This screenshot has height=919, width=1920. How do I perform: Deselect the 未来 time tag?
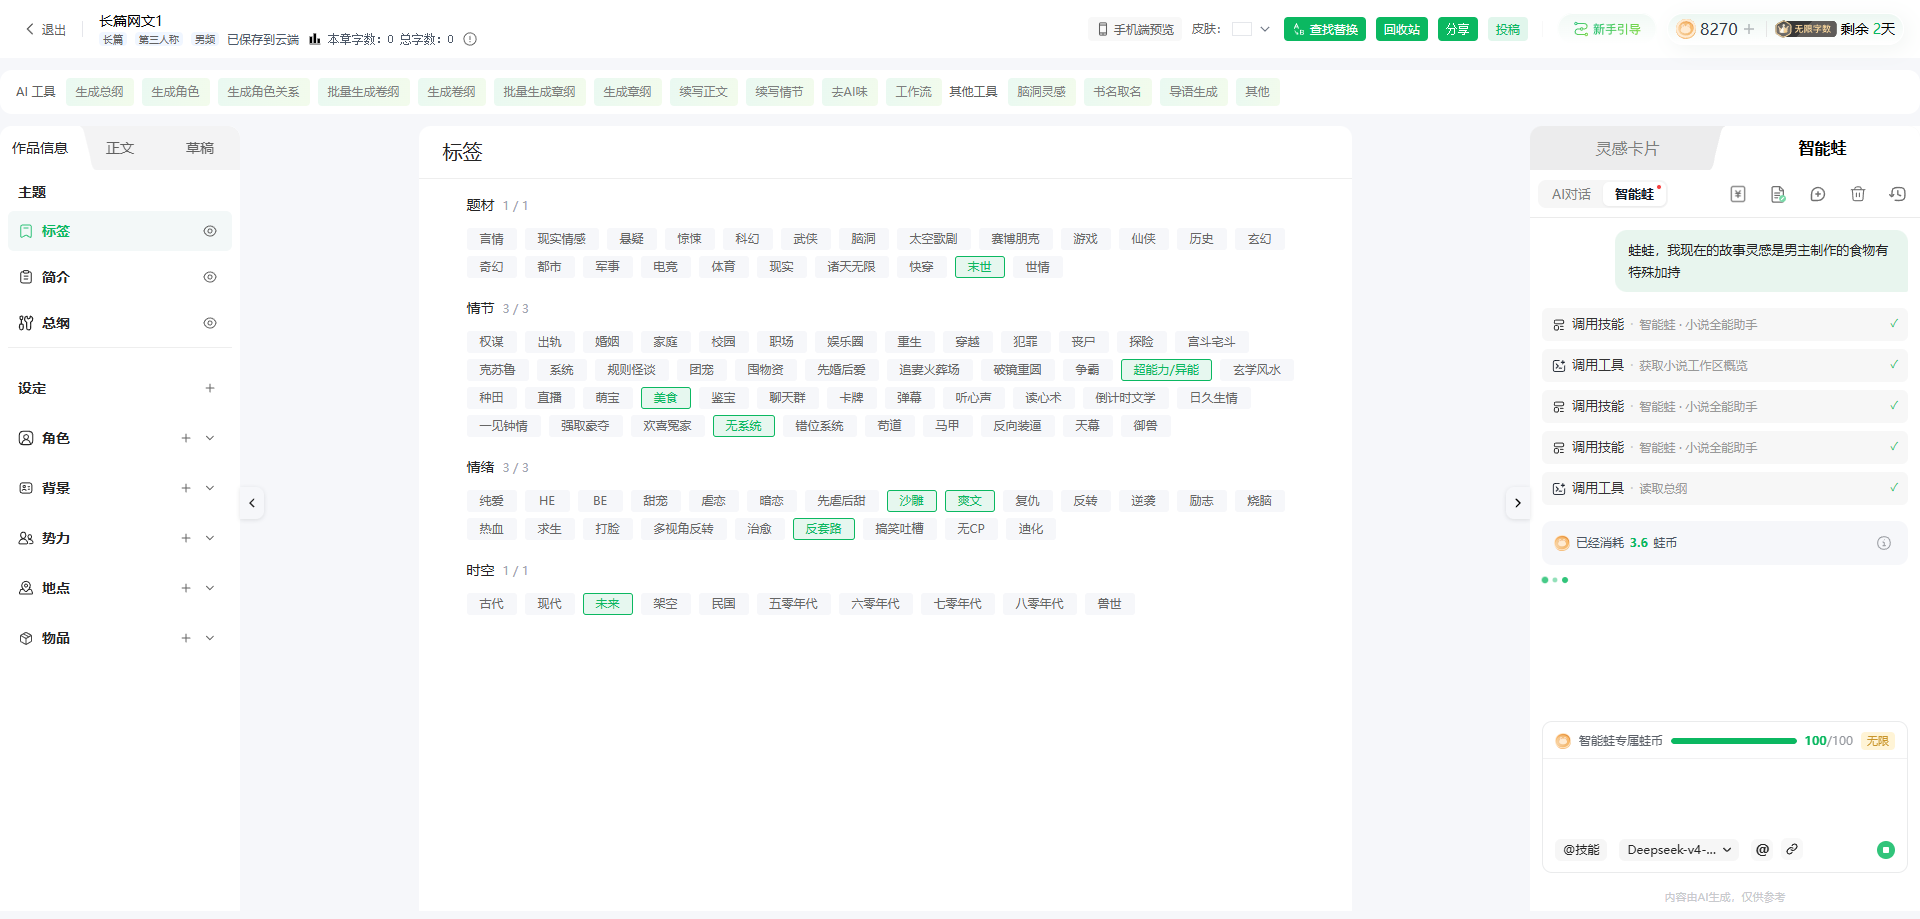(x=608, y=604)
